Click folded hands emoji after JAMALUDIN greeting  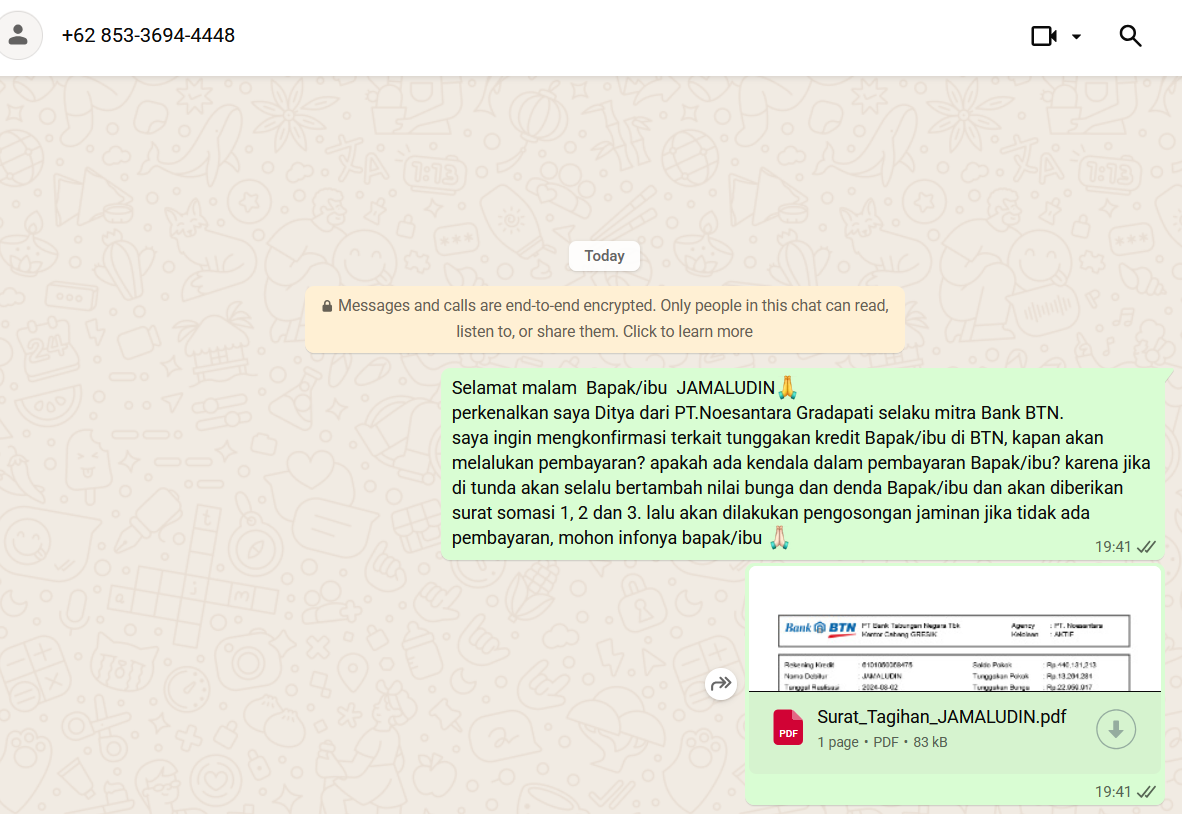[787, 387]
